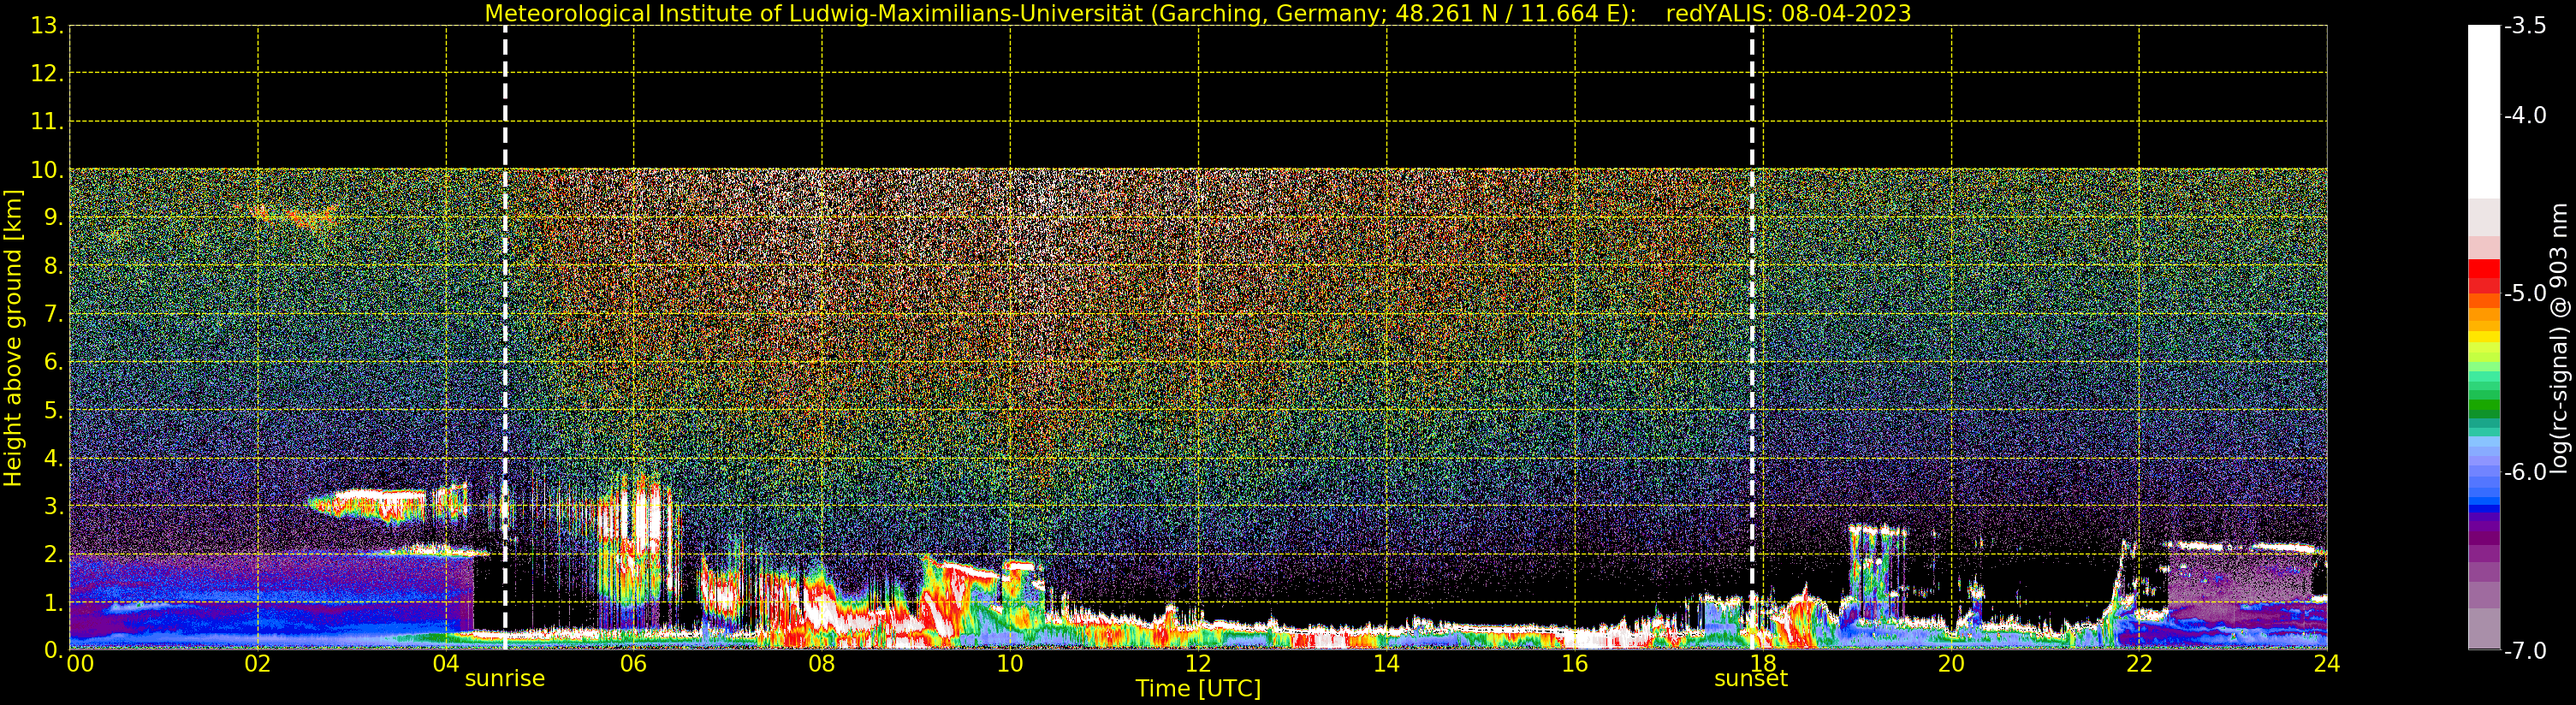This screenshot has width=2576, height=705.
Task: Click the -3.5 colorbar tick value
Action: point(2525,26)
